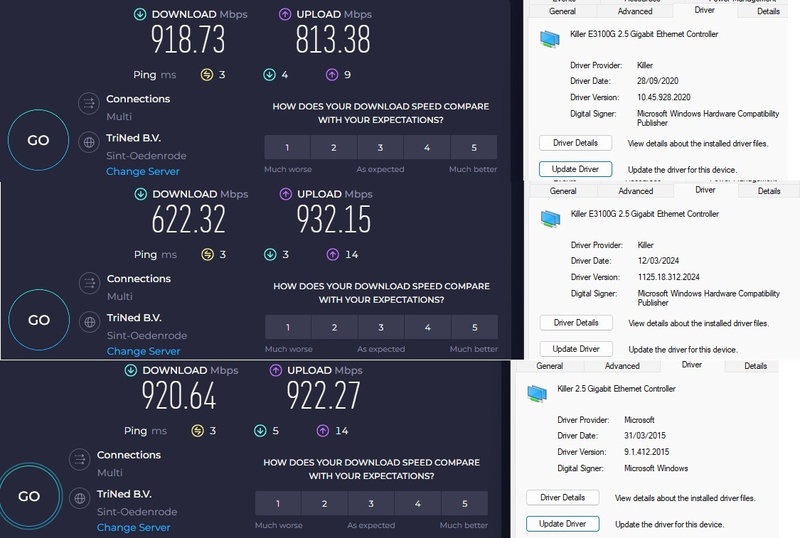Rate speed 3 in the 920.64 test

[371, 503]
